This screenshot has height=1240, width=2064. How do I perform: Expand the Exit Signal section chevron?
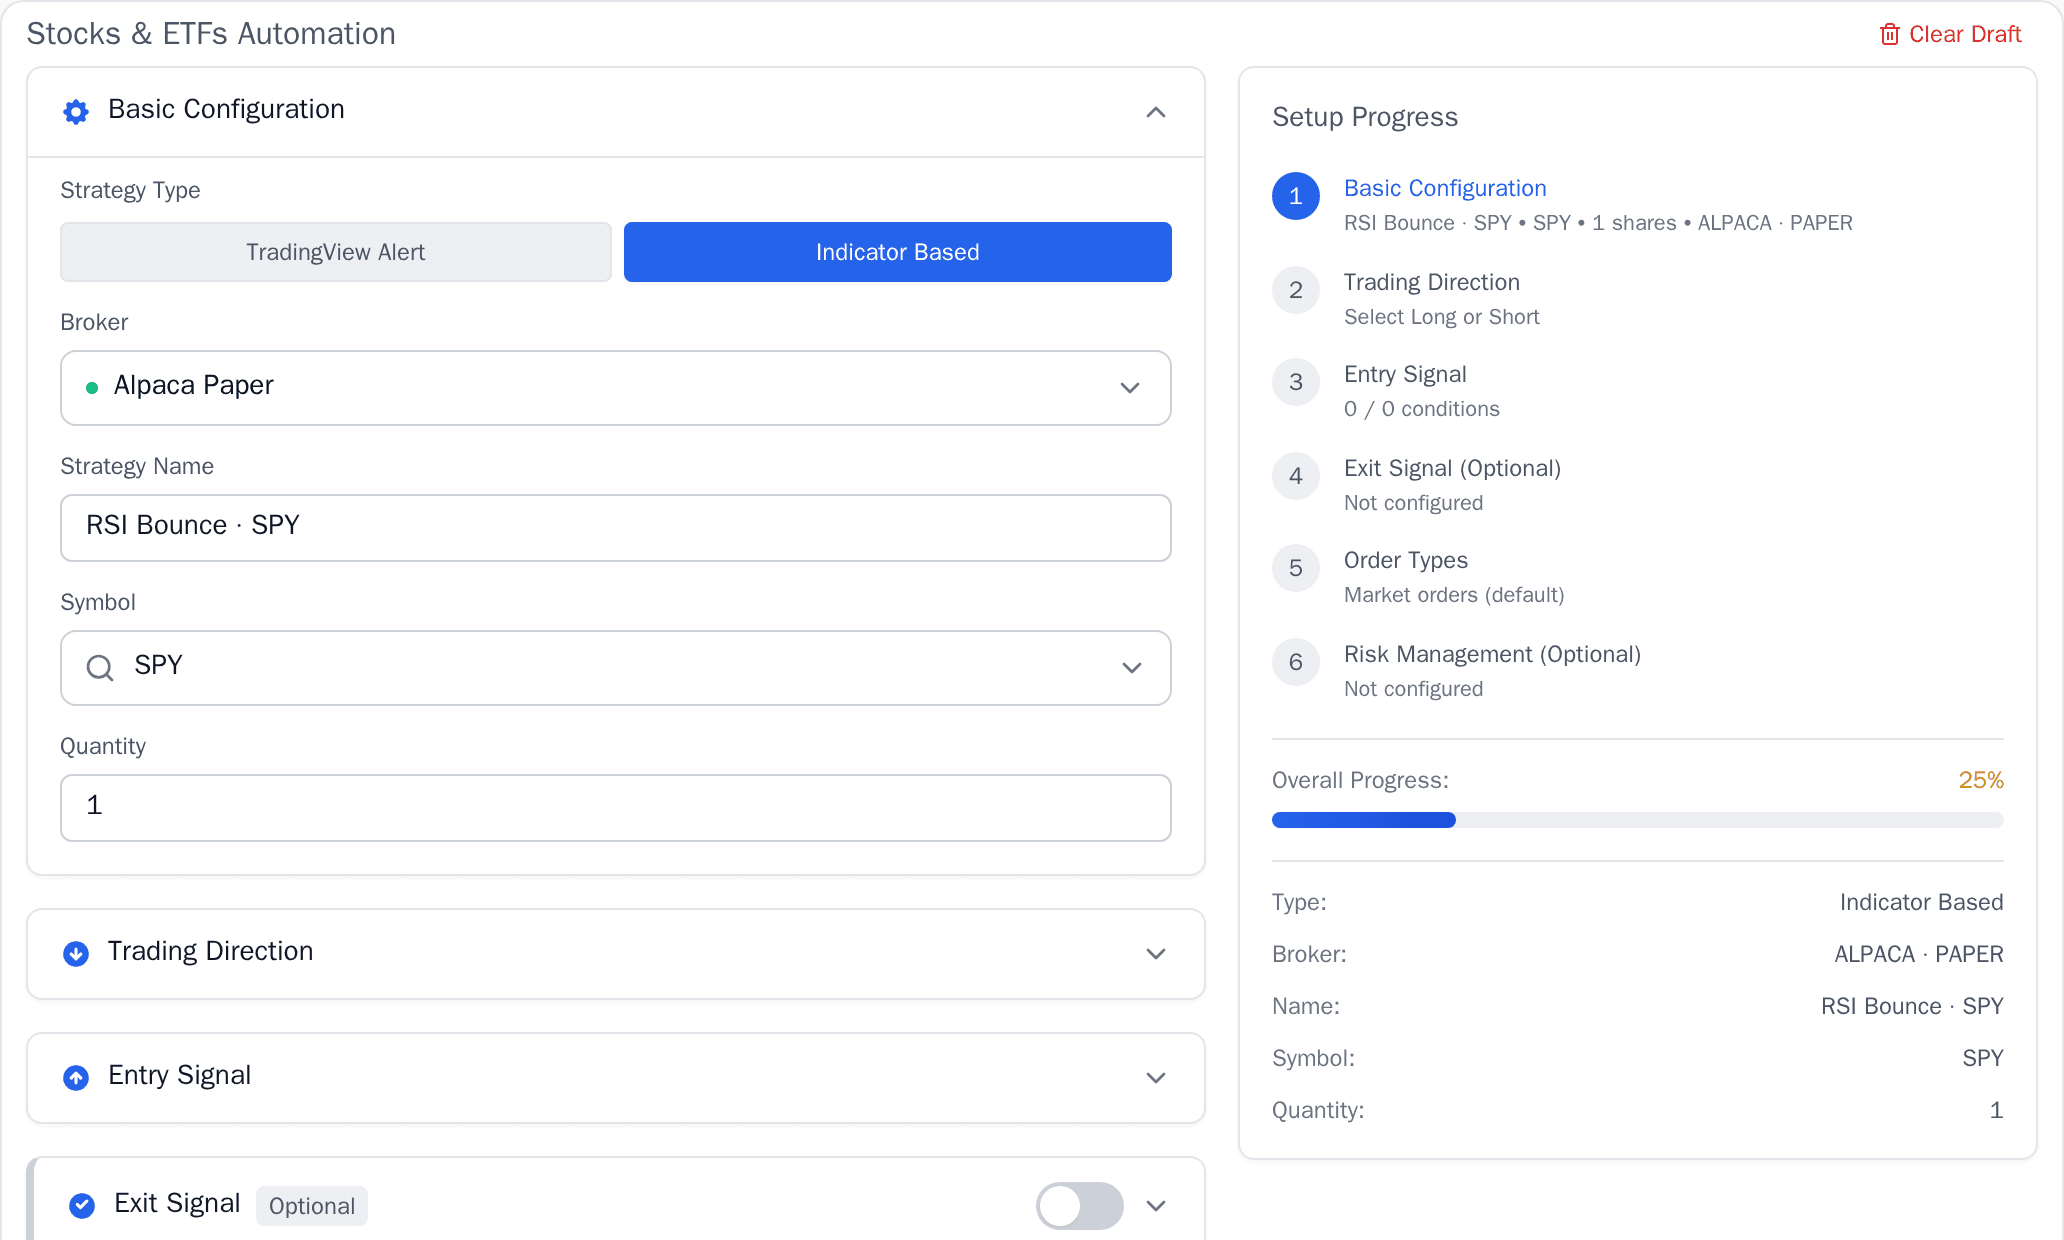pyautogui.click(x=1156, y=1206)
